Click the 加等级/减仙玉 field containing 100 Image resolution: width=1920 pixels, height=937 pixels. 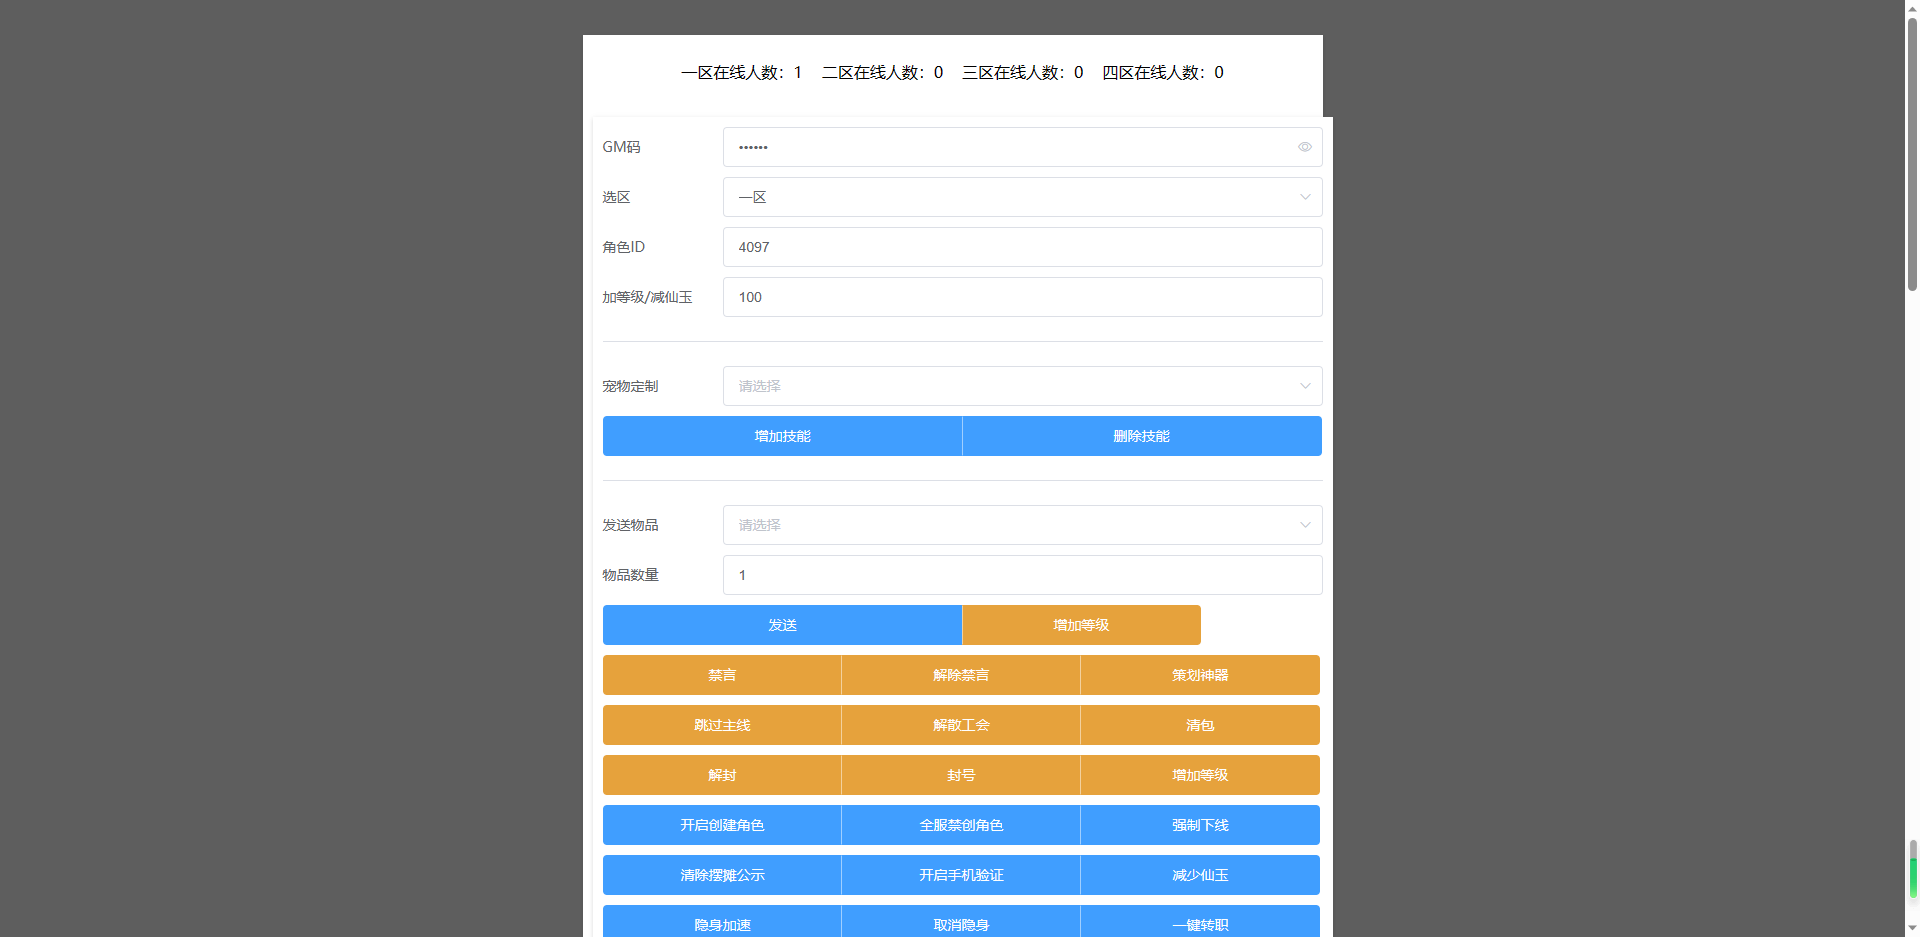pos(1022,297)
